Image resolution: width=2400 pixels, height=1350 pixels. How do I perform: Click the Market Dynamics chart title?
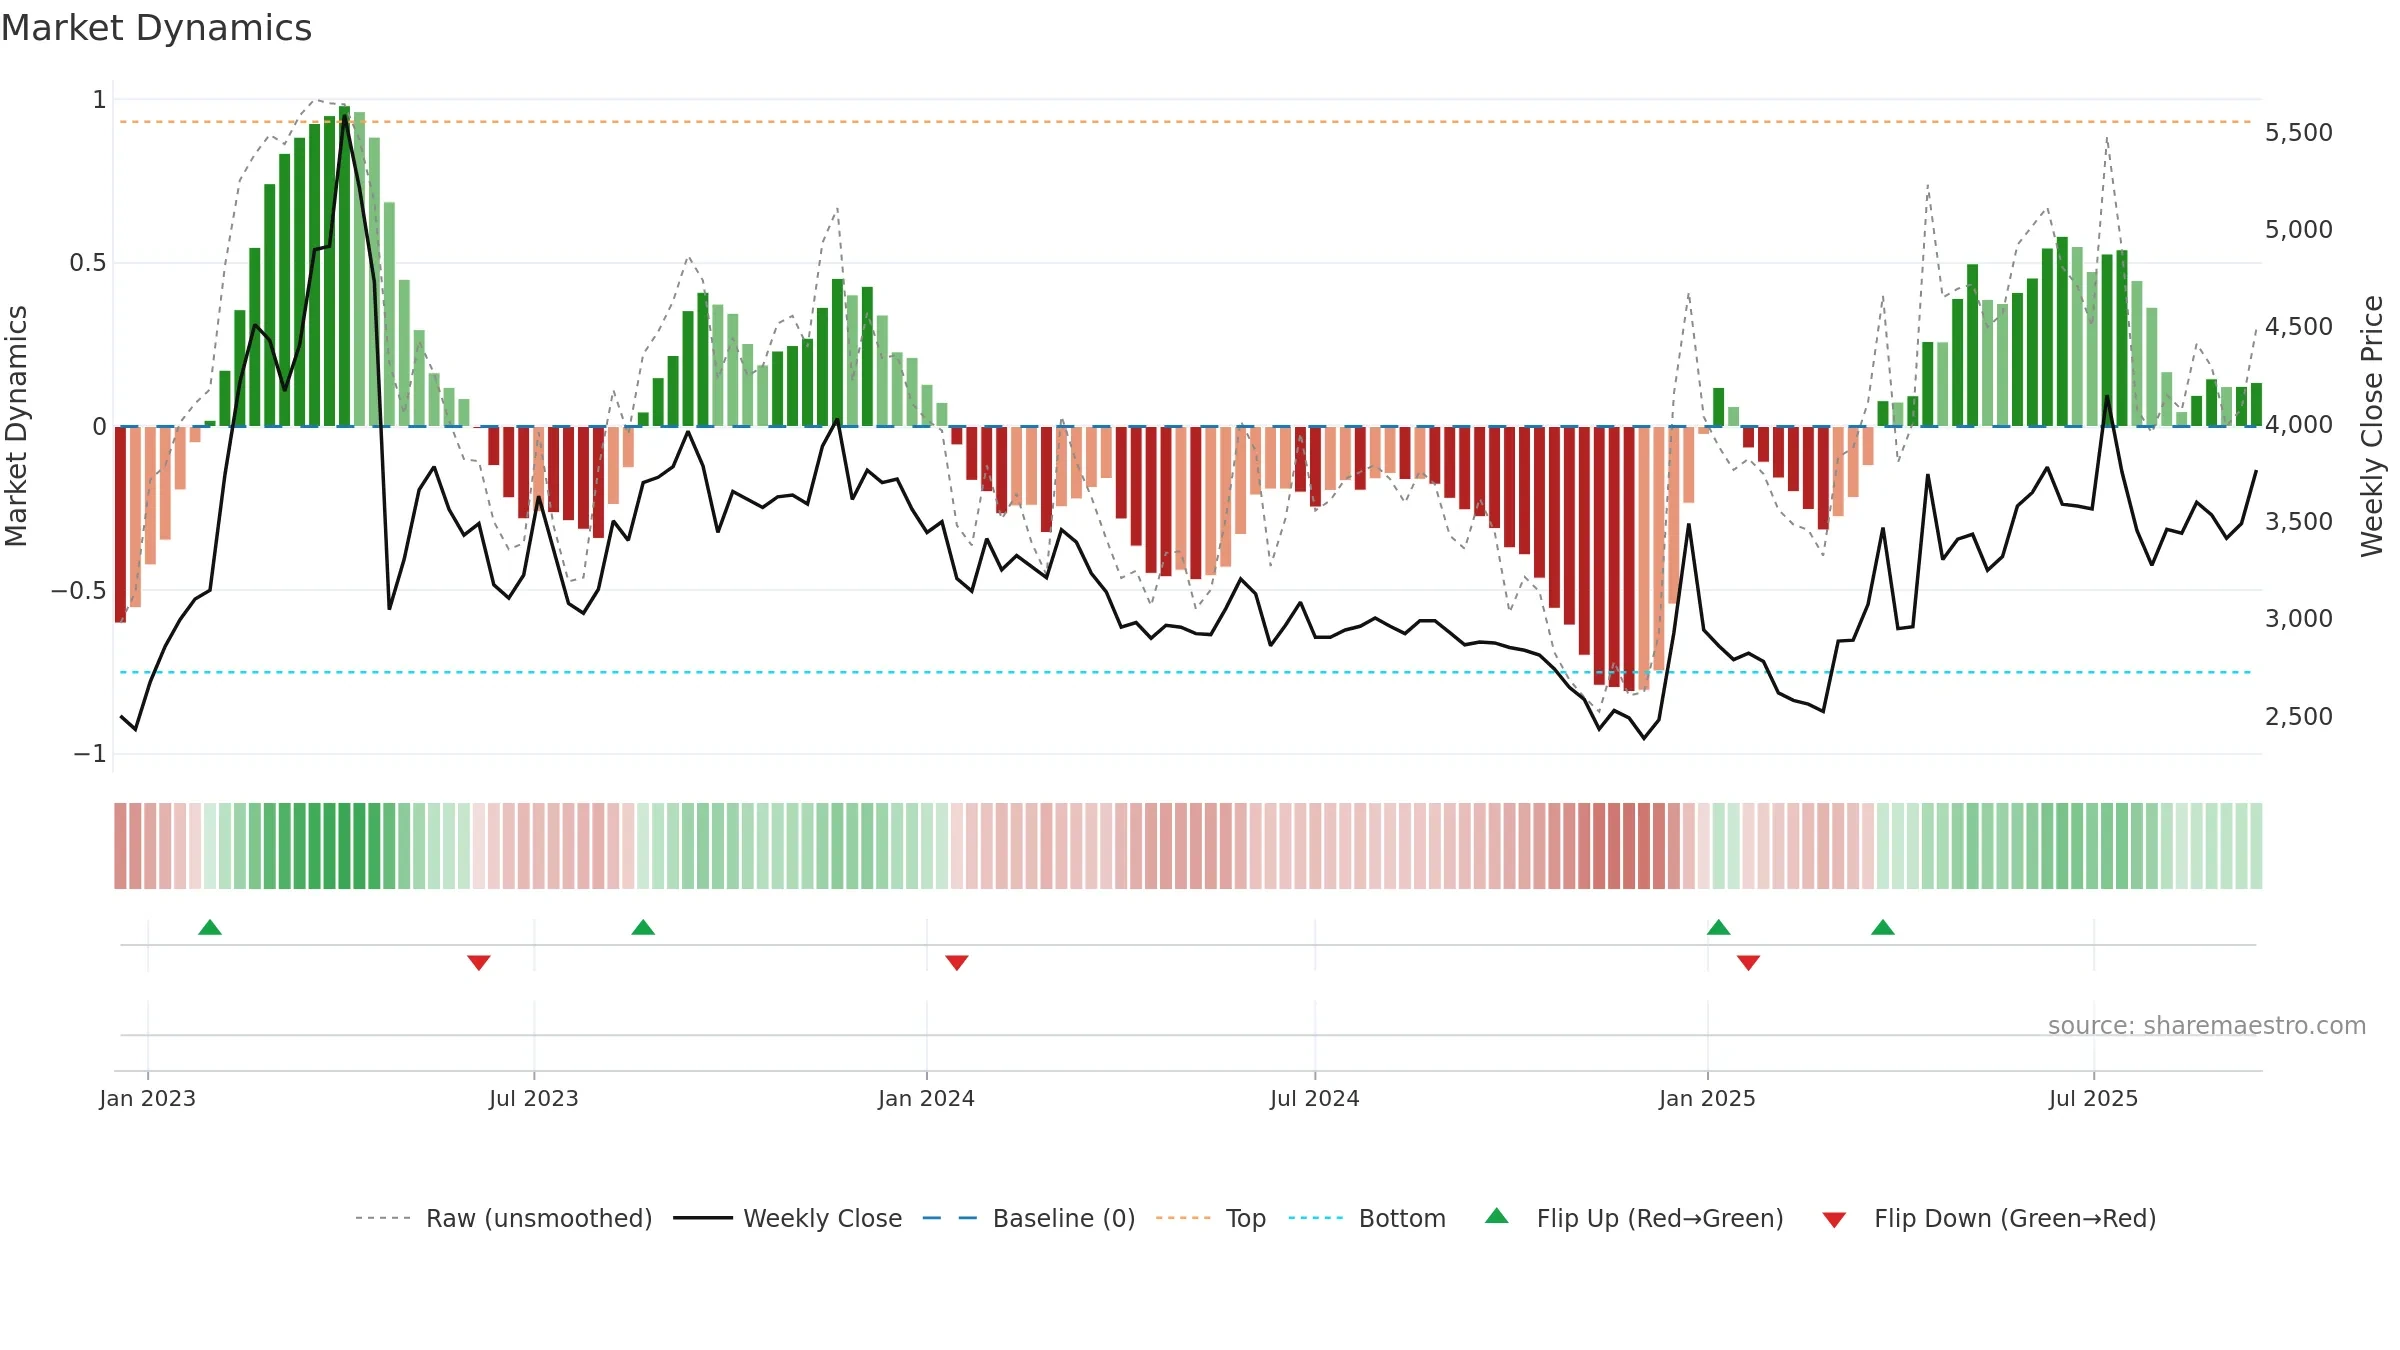pos(156,28)
